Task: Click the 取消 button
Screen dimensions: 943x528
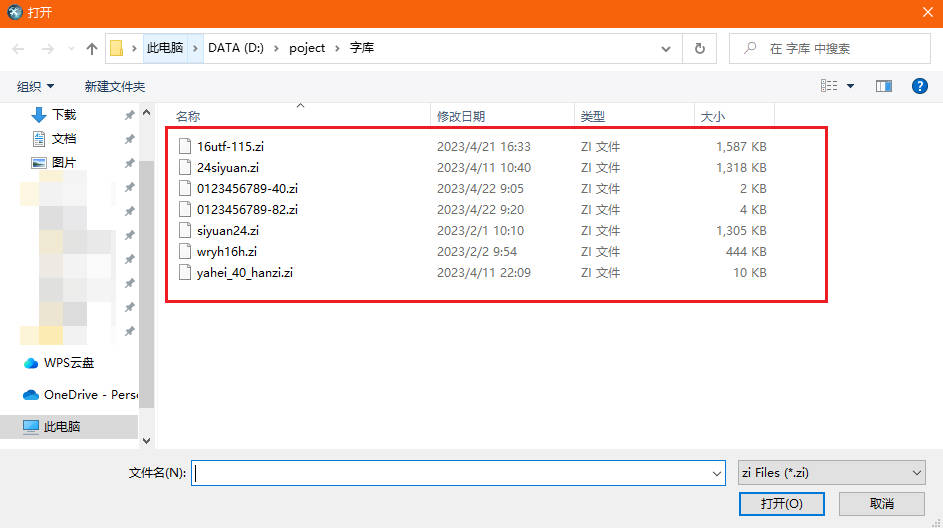Action: (881, 503)
